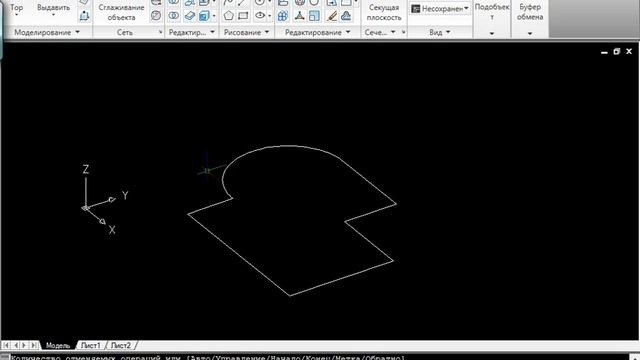
Task: Open dropdown arrow beside the blue cube icon
Action: click(x=214, y=16)
